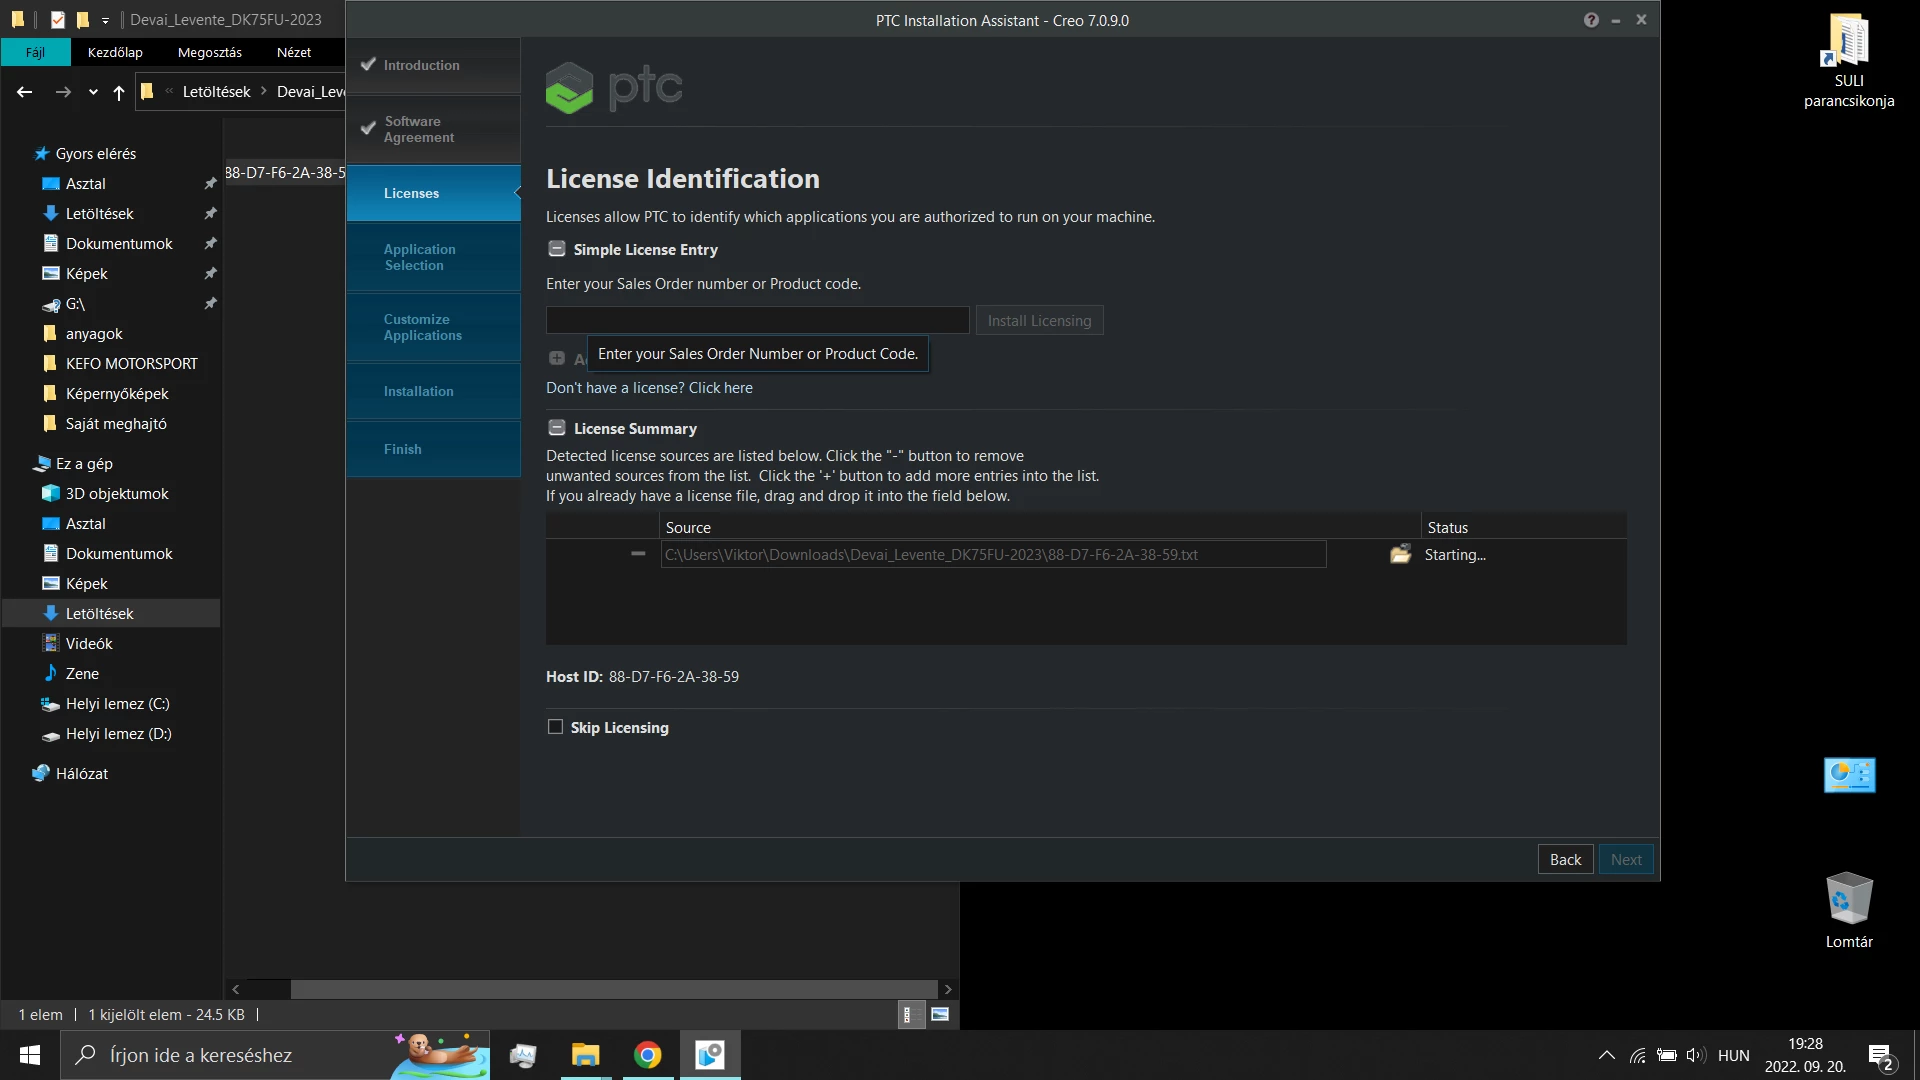The height and width of the screenshot is (1080, 1920).
Task: Click folder browse icon beside license source
Action: [1400, 554]
